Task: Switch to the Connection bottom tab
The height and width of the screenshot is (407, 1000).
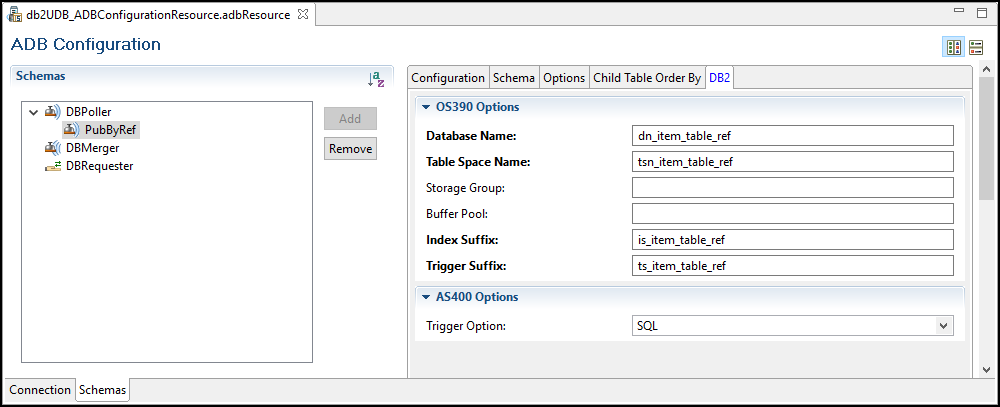Action: [40, 390]
